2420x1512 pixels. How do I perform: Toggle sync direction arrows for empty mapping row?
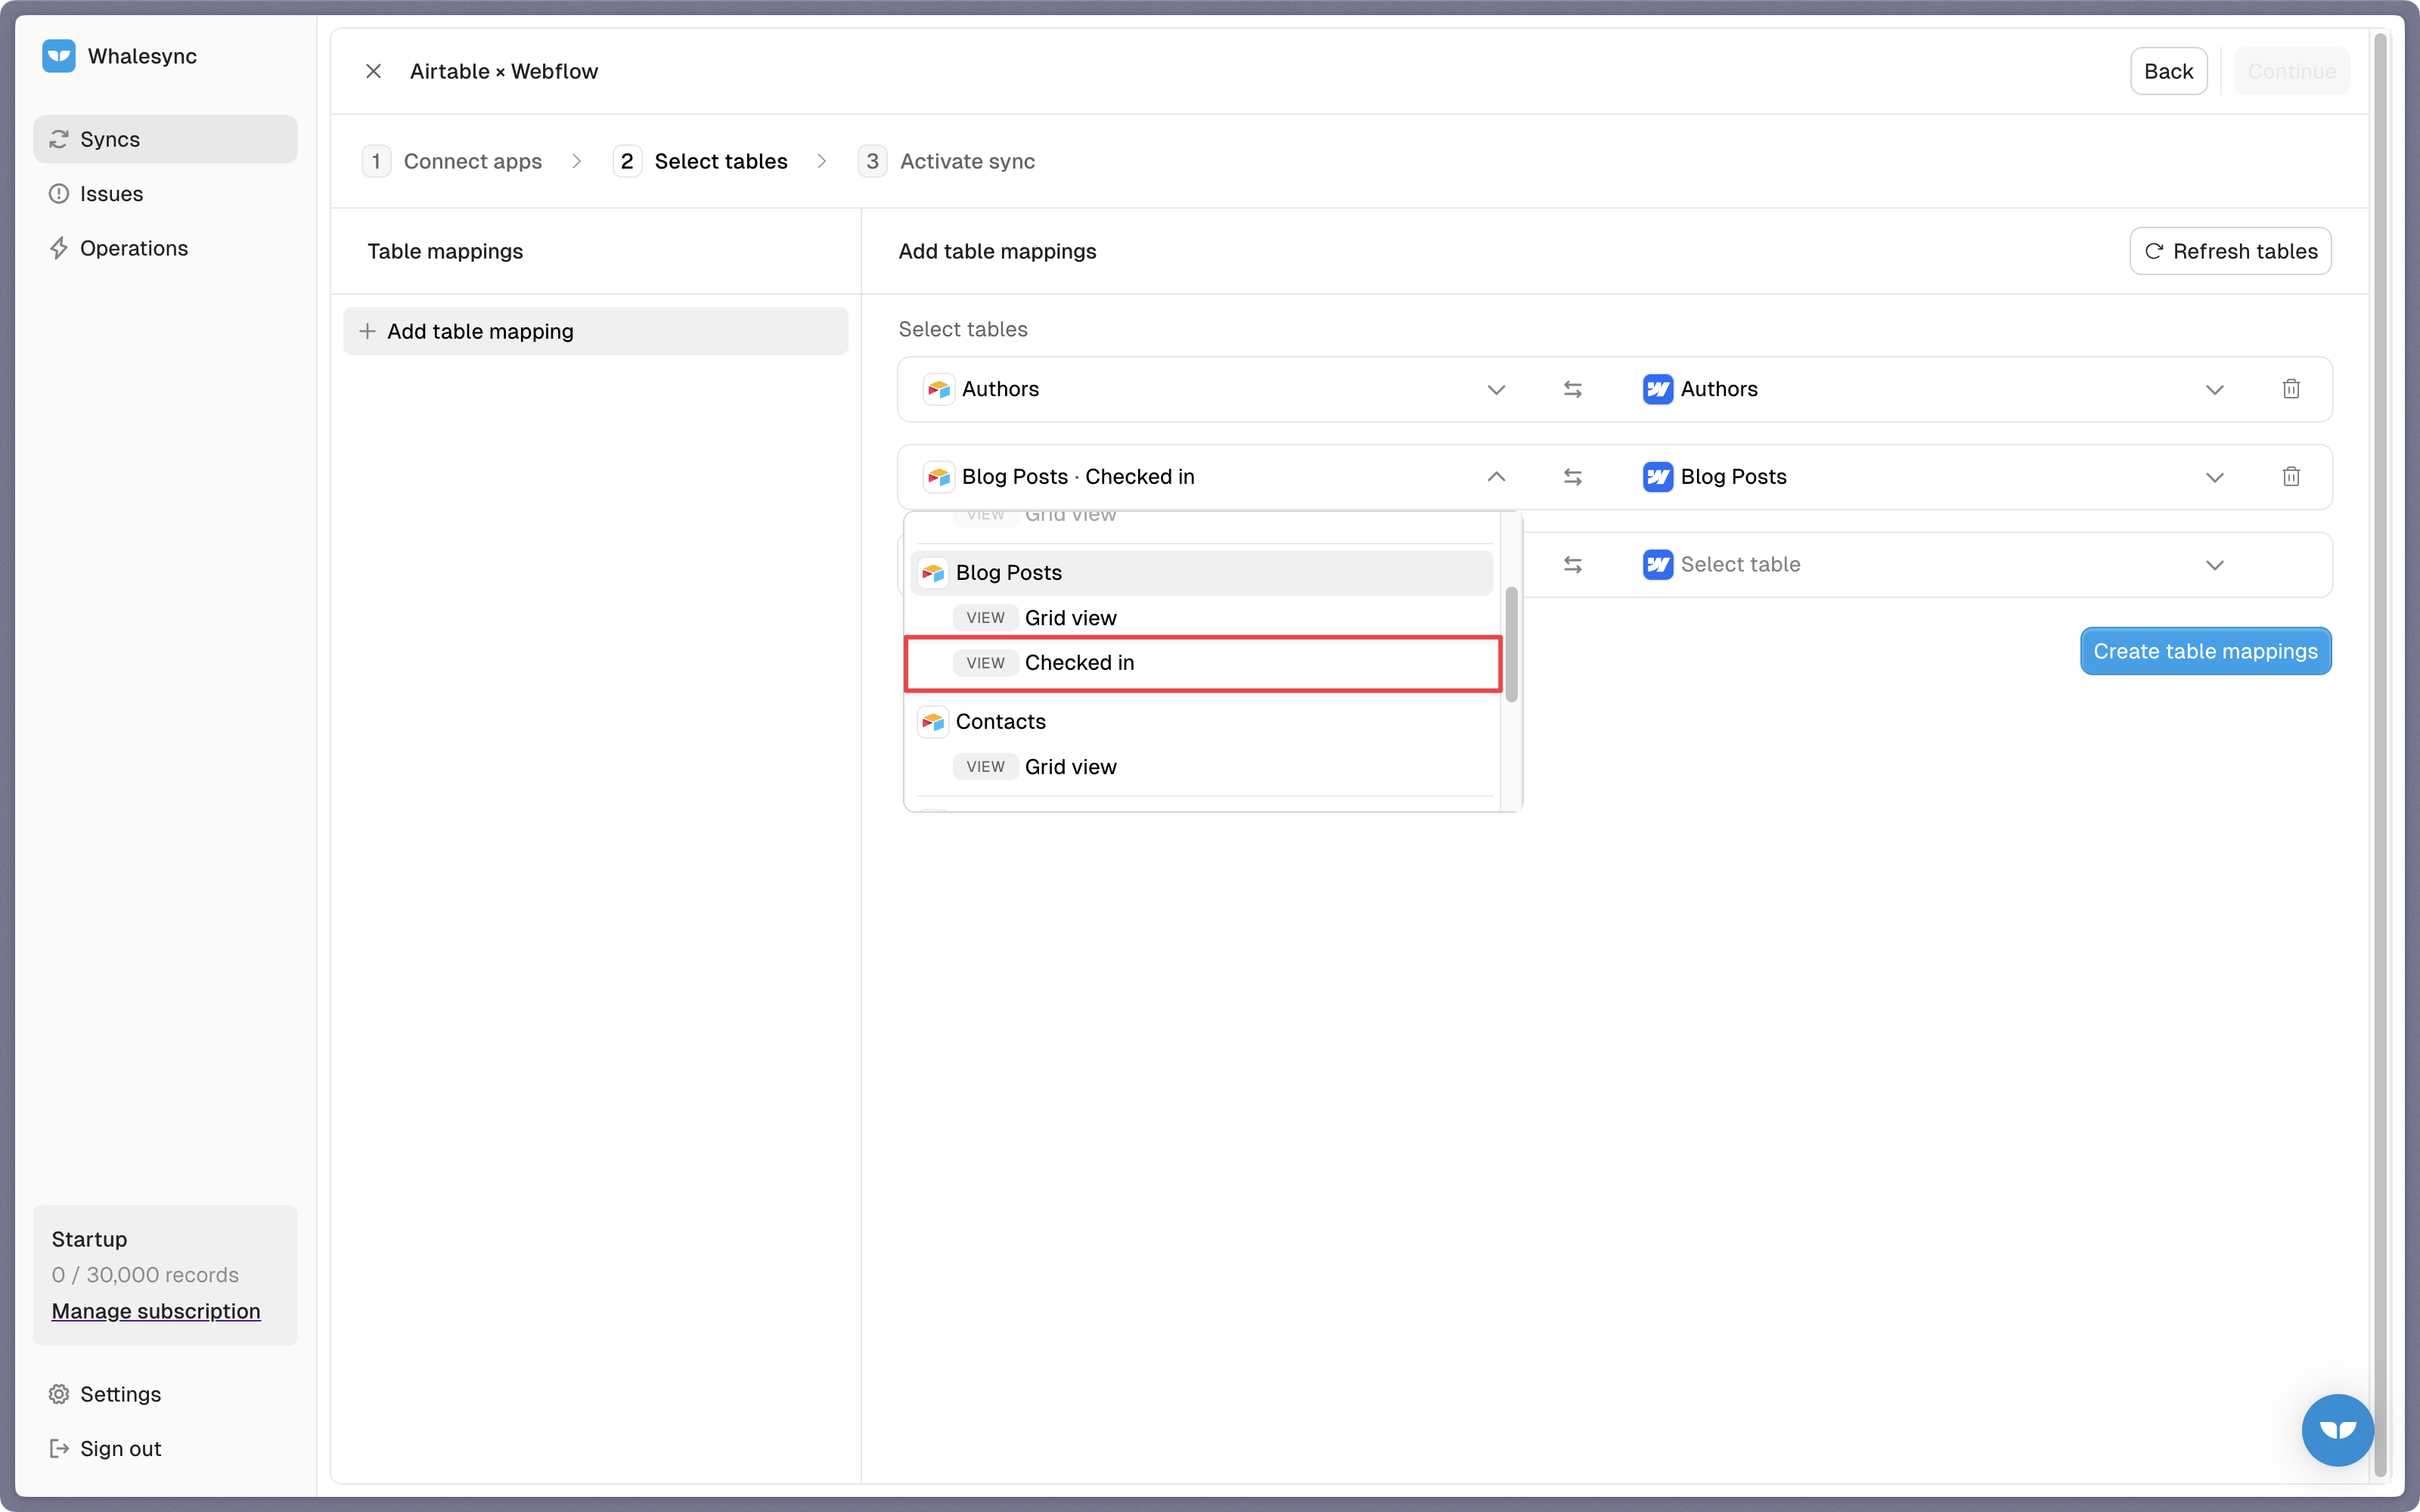(1573, 565)
